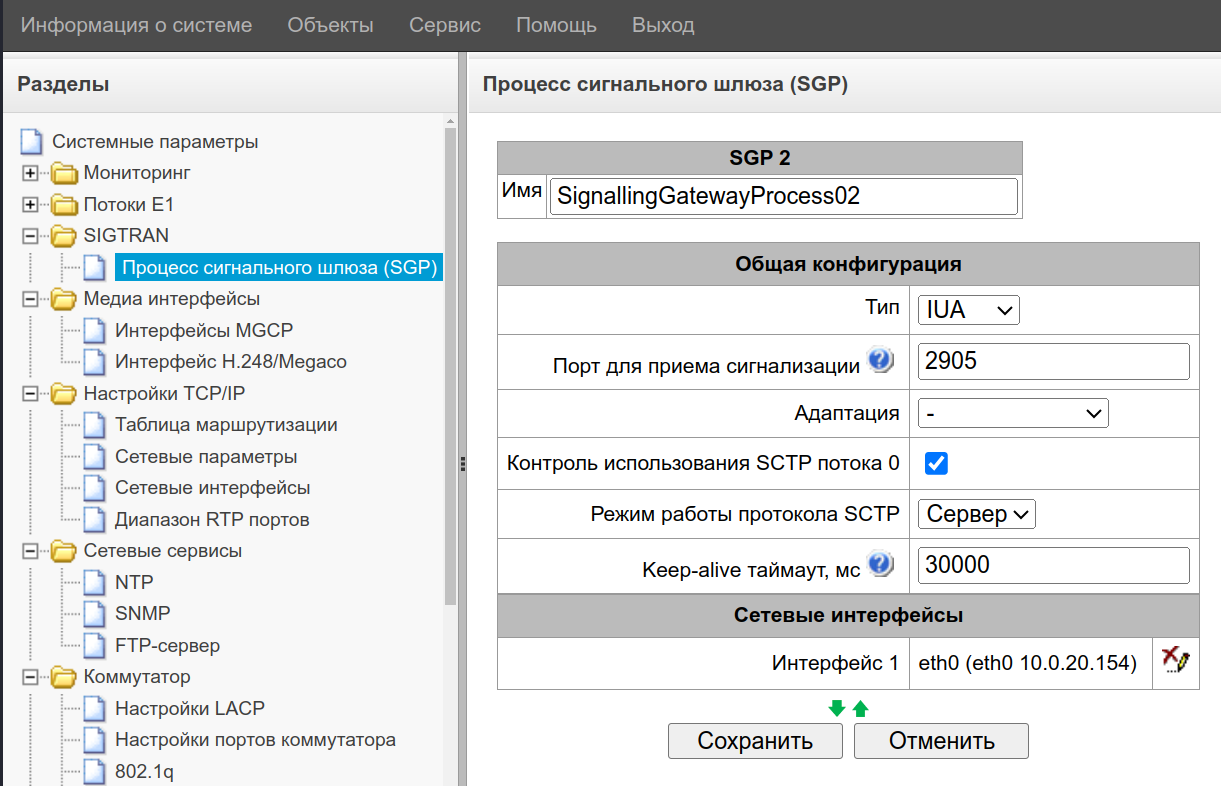The image size is (1221, 786).
Task: Click edit icon for Interface 1 row
Action: (1174, 662)
